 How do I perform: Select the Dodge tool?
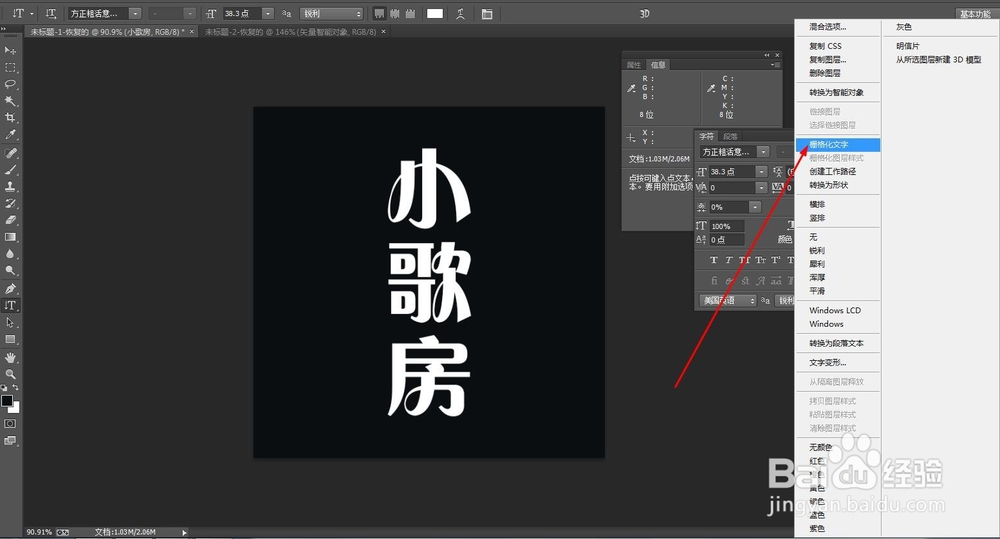pos(10,270)
